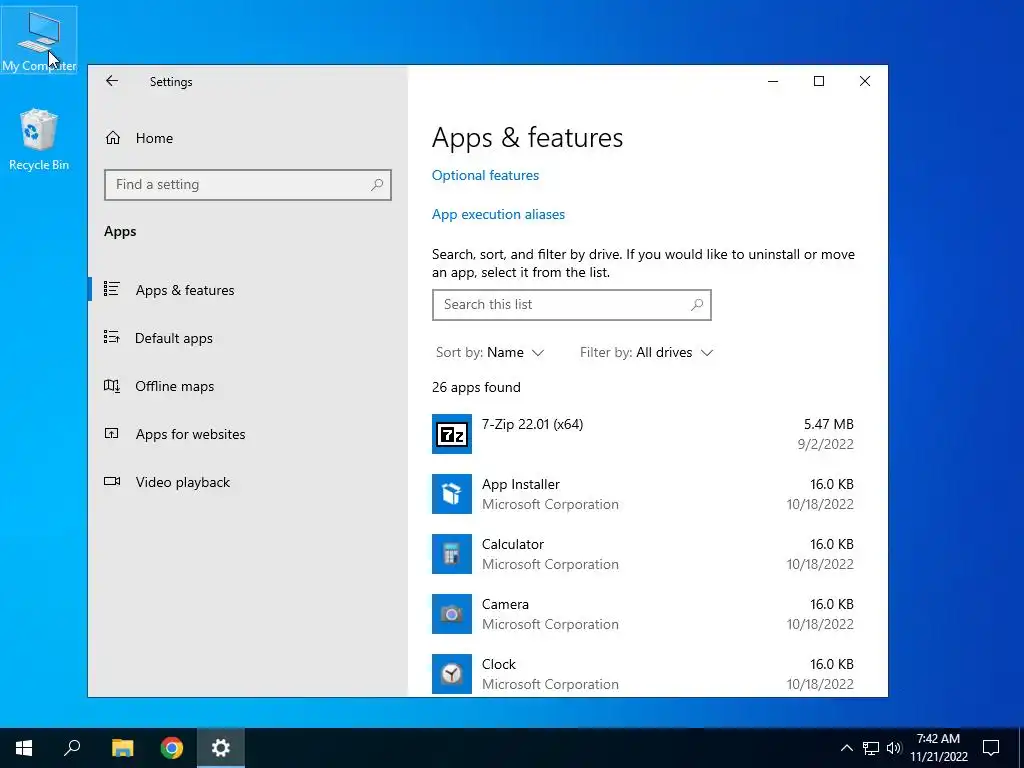
Task: Click the back arrow in Settings
Action: coord(112,81)
